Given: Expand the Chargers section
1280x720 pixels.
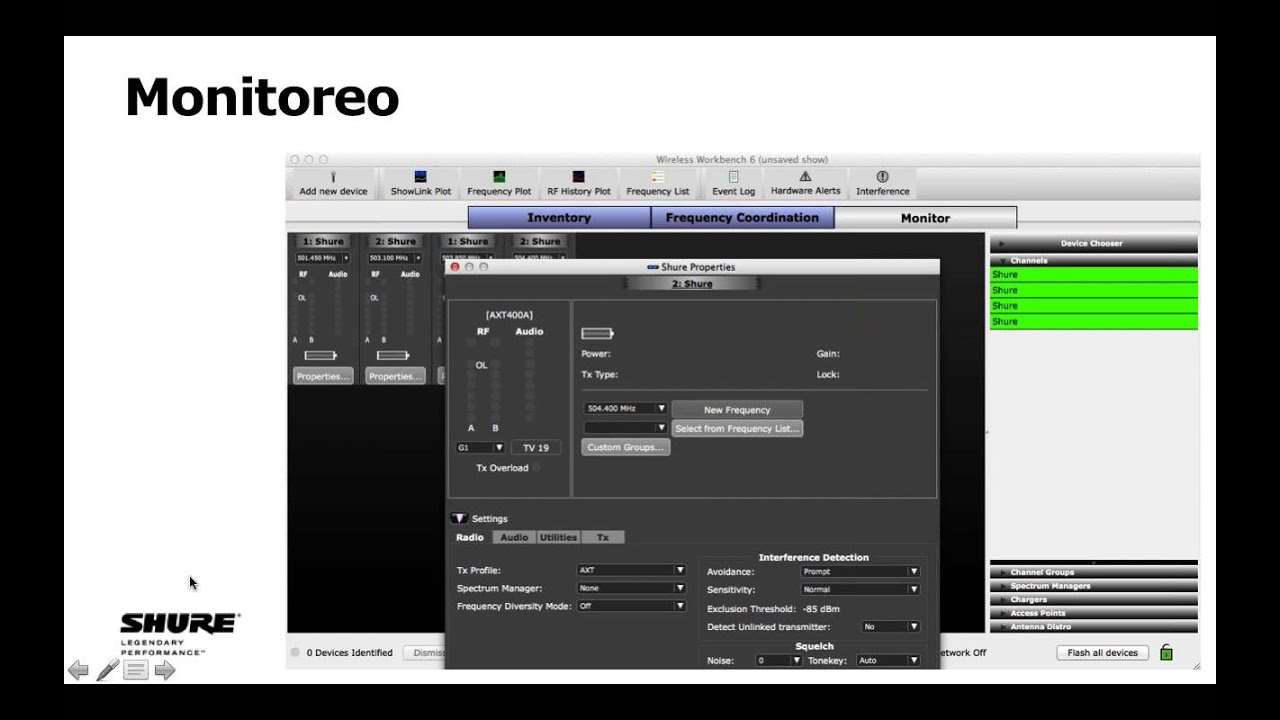Looking at the screenshot, I should coord(1093,600).
